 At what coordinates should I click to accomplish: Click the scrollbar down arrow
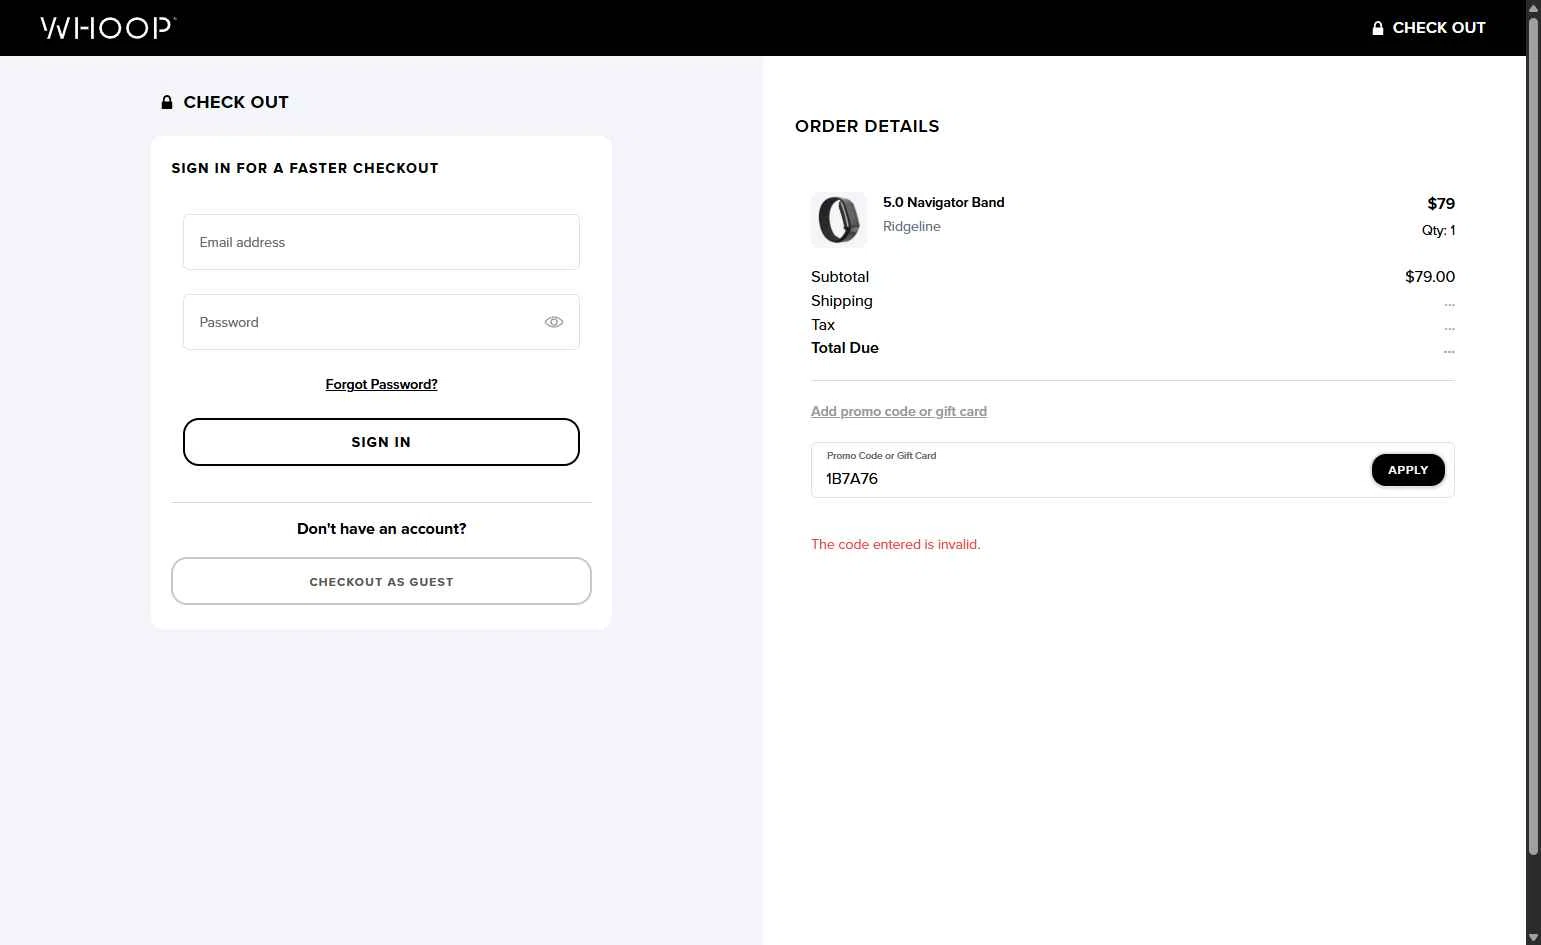(x=1533, y=937)
